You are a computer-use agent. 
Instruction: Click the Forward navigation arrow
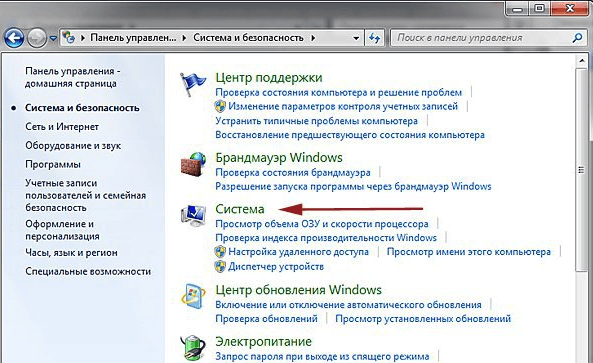click(x=37, y=38)
